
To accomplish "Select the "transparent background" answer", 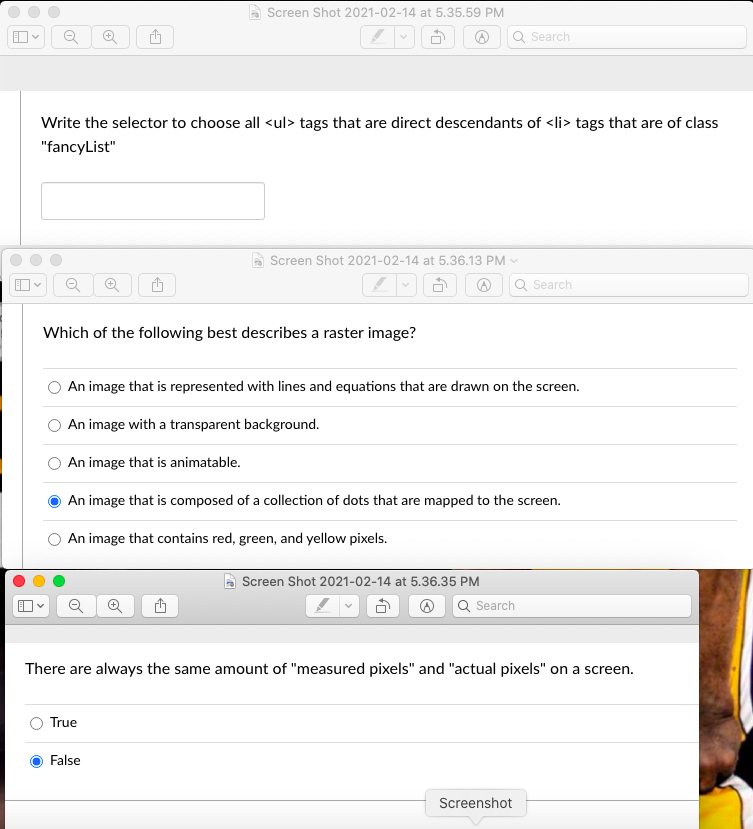I will 54,426.
